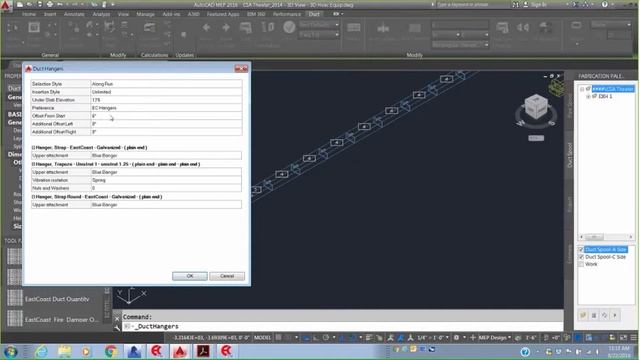Switch to the Duct contextual tab
This screenshot has width=640, height=360.
tap(314, 14)
